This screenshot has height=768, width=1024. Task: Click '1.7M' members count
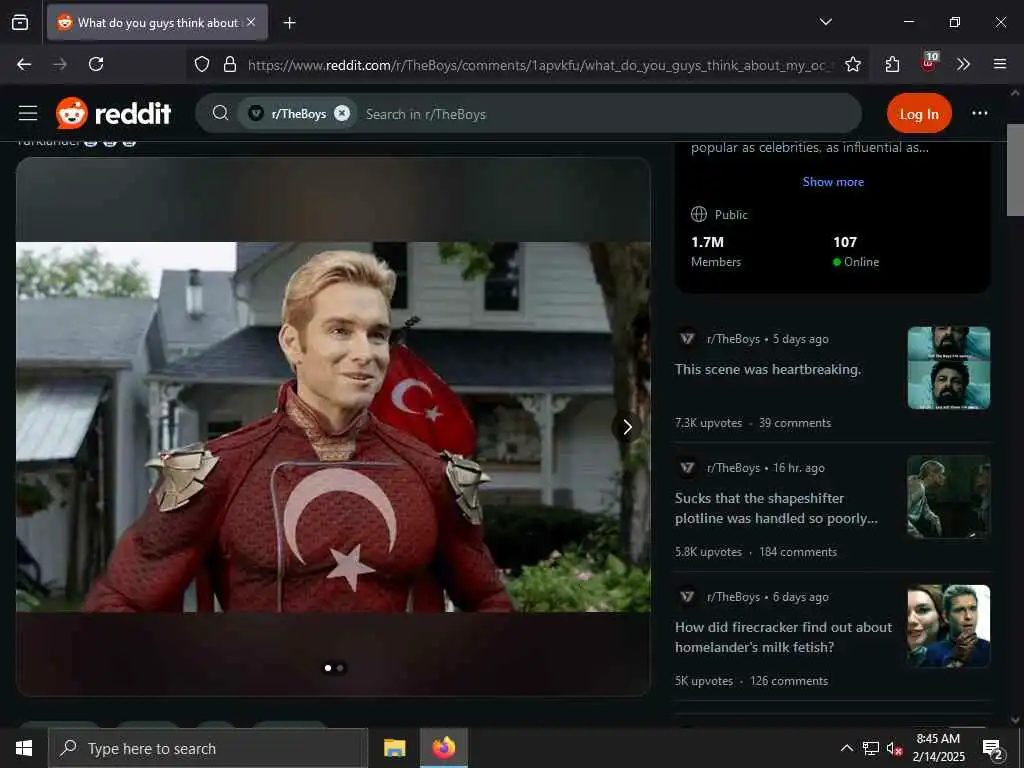707,242
